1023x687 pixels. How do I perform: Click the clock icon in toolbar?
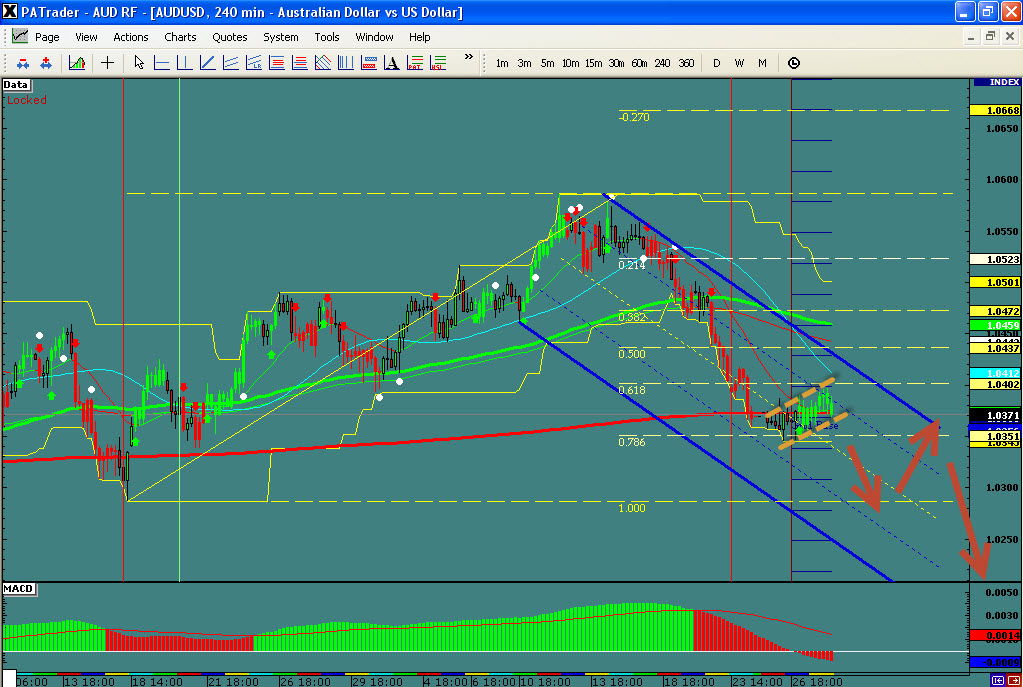pos(794,63)
